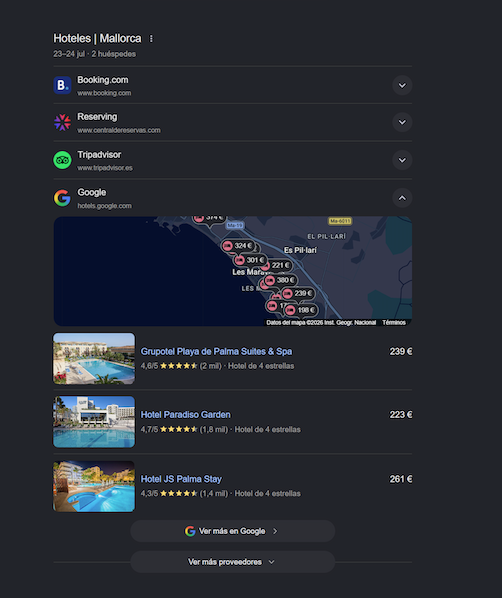Expand the Booking.com provider section

click(x=402, y=85)
